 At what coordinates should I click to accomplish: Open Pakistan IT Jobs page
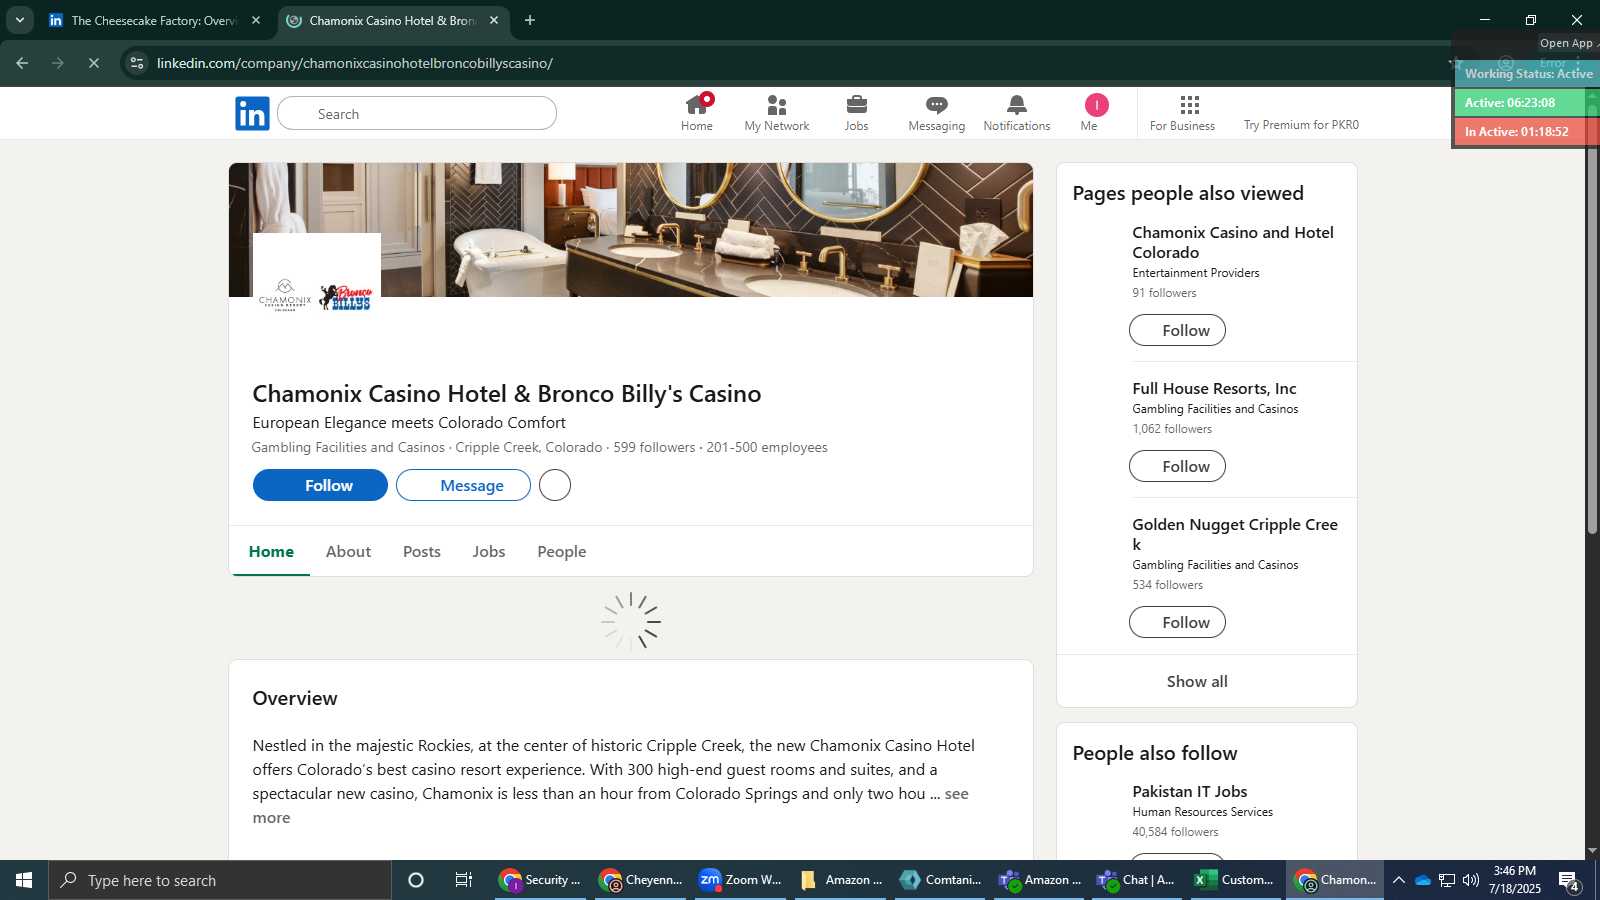pos(1189,791)
